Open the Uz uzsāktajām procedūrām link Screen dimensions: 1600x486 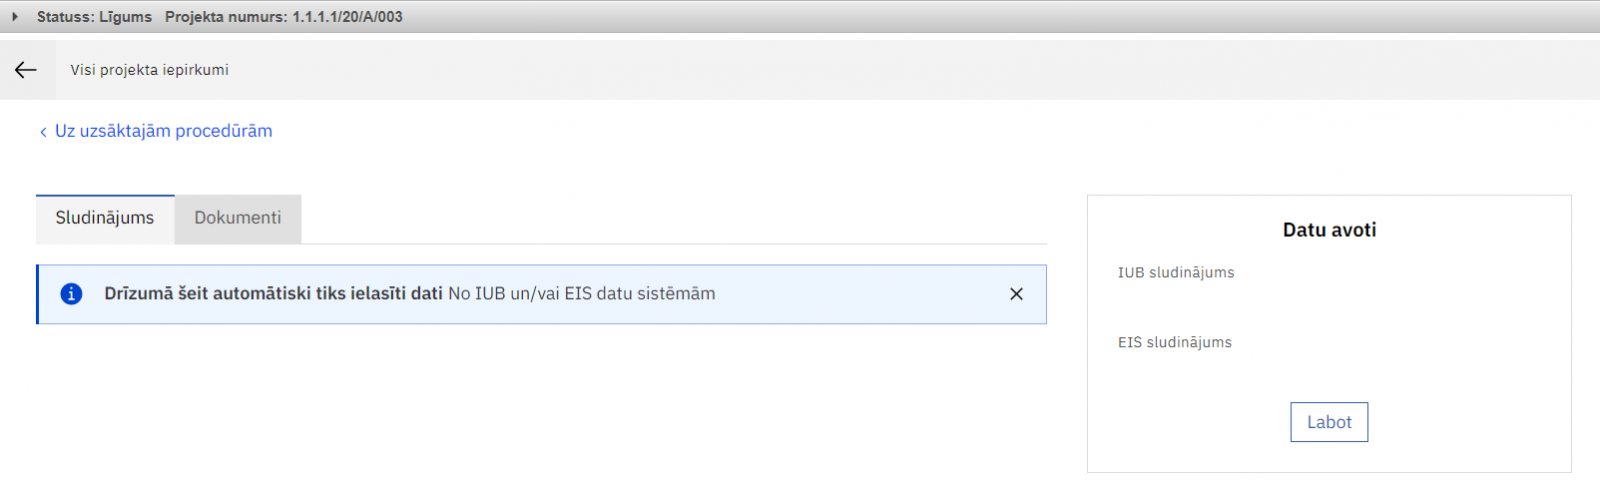pos(163,131)
